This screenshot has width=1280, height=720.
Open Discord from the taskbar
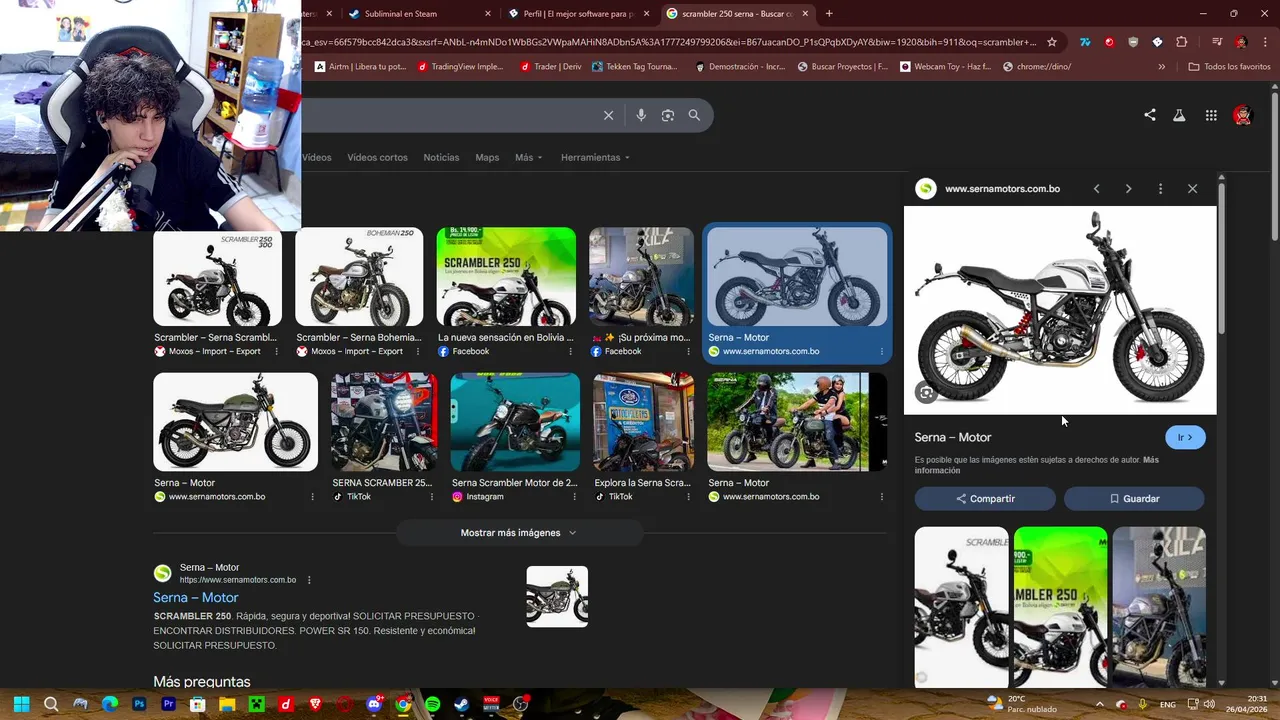point(374,704)
